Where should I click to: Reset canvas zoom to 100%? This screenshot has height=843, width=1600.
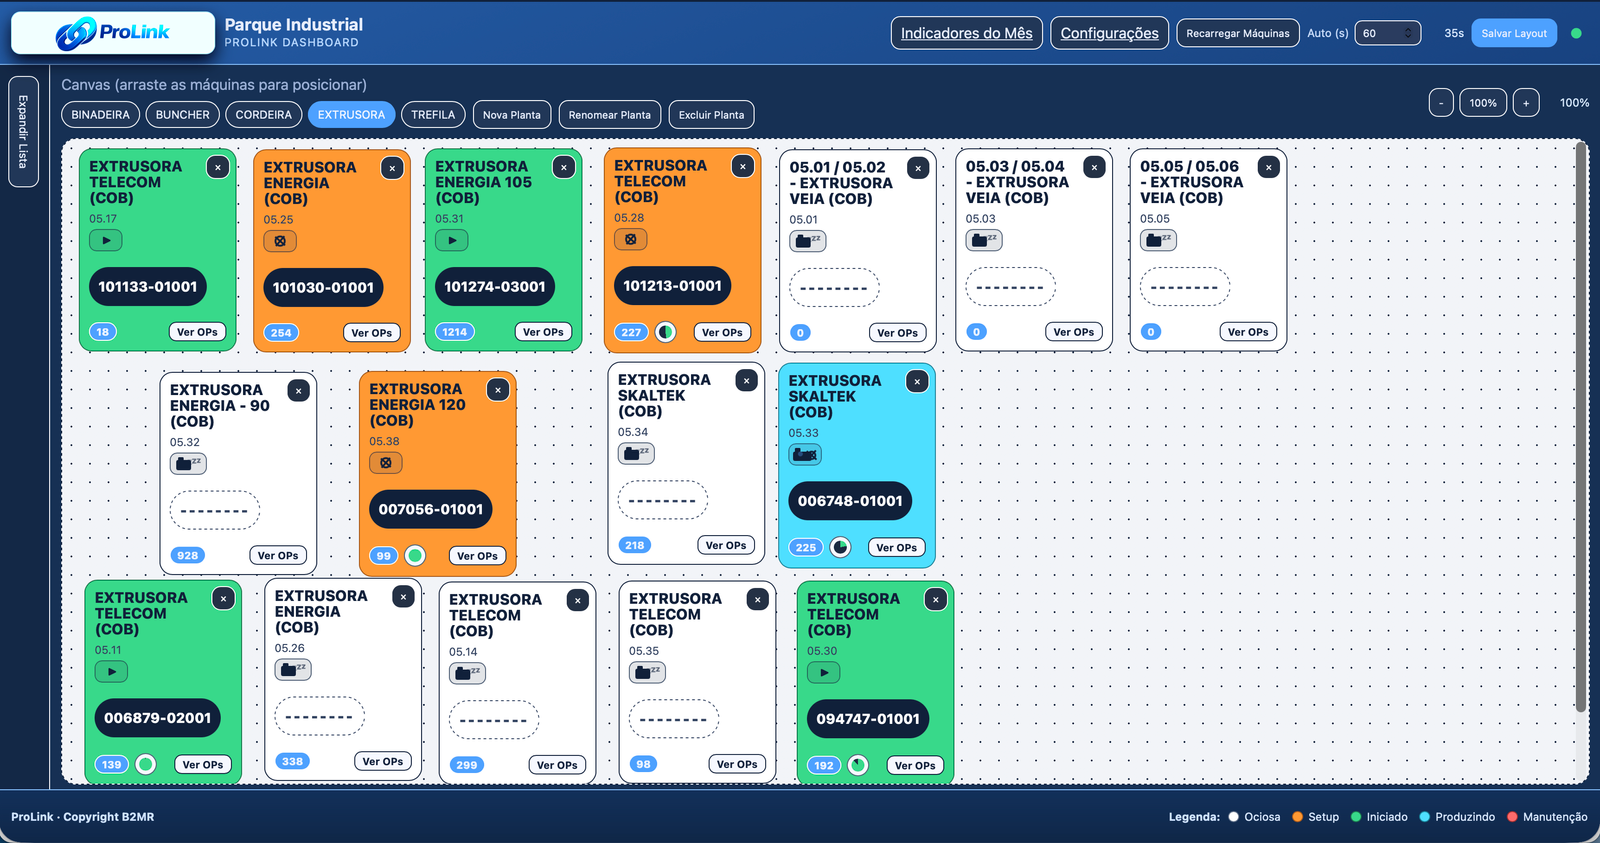pyautogui.click(x=1483, y=103)
